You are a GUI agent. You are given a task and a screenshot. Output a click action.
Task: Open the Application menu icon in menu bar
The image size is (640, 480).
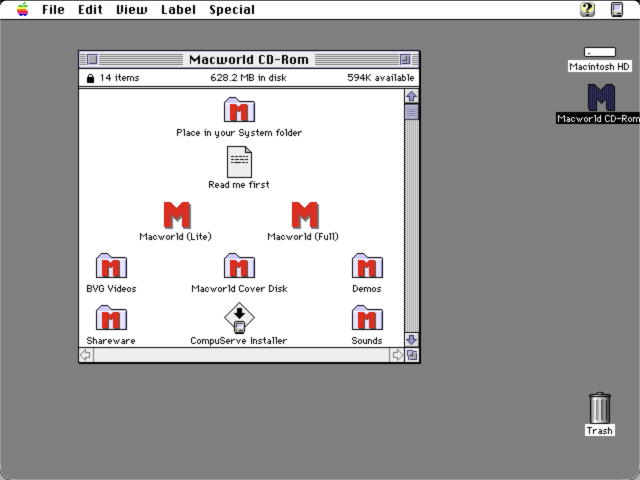click(x=617, y=9)
